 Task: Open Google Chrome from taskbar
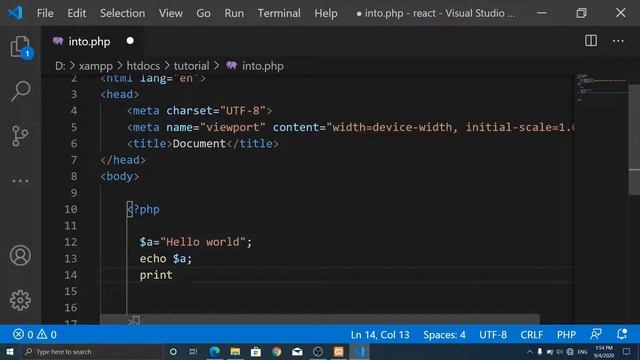[276, 351]
